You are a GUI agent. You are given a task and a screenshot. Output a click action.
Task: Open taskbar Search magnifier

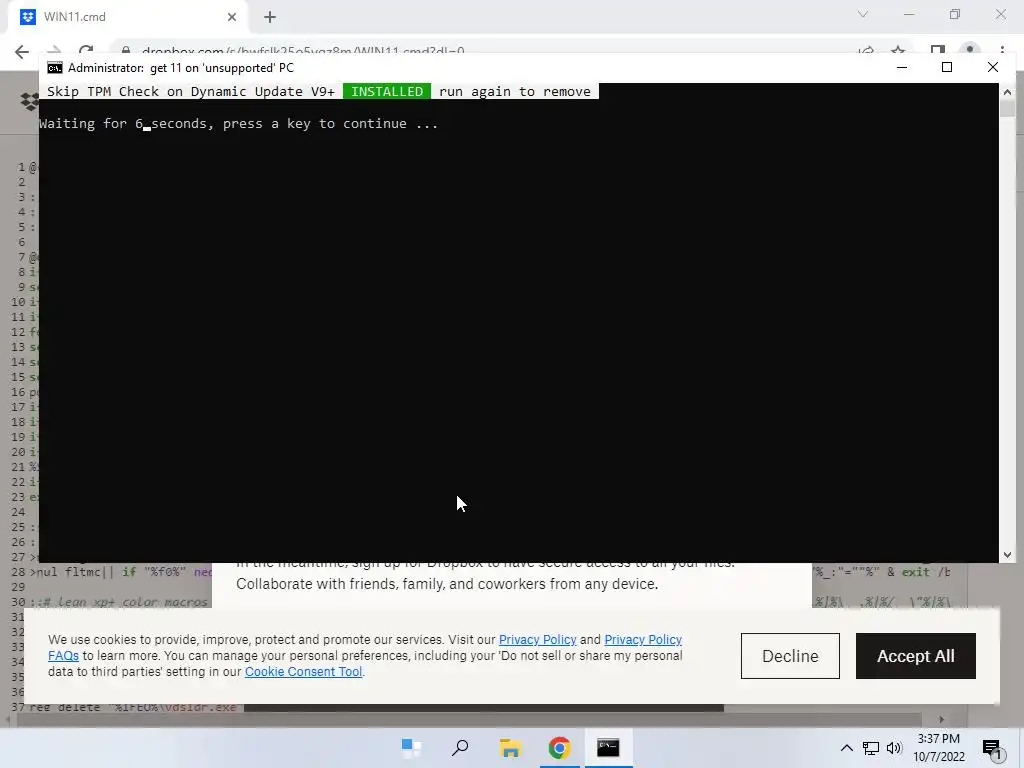(x=460, y=748)
